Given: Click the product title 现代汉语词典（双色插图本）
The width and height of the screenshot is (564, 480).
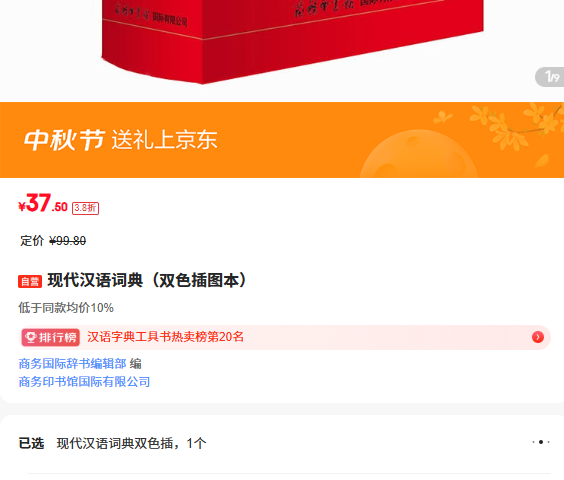Looking at the screenshot, I should tap(147, 281).
